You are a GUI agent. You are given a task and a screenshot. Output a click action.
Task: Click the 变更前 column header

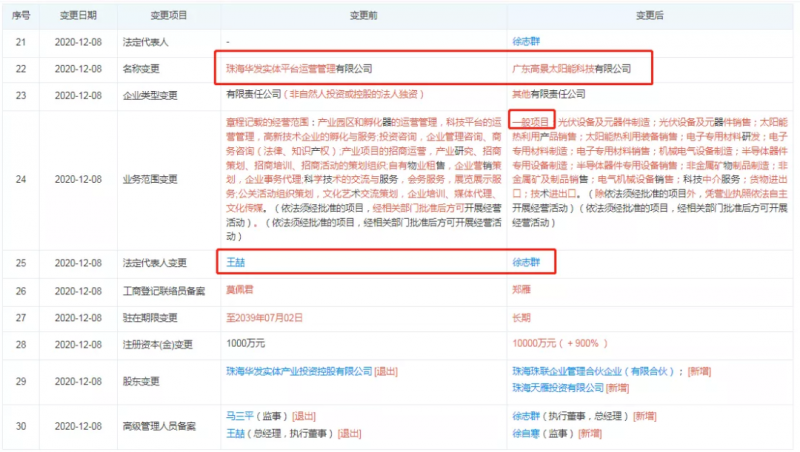click(x=359, y=15)
